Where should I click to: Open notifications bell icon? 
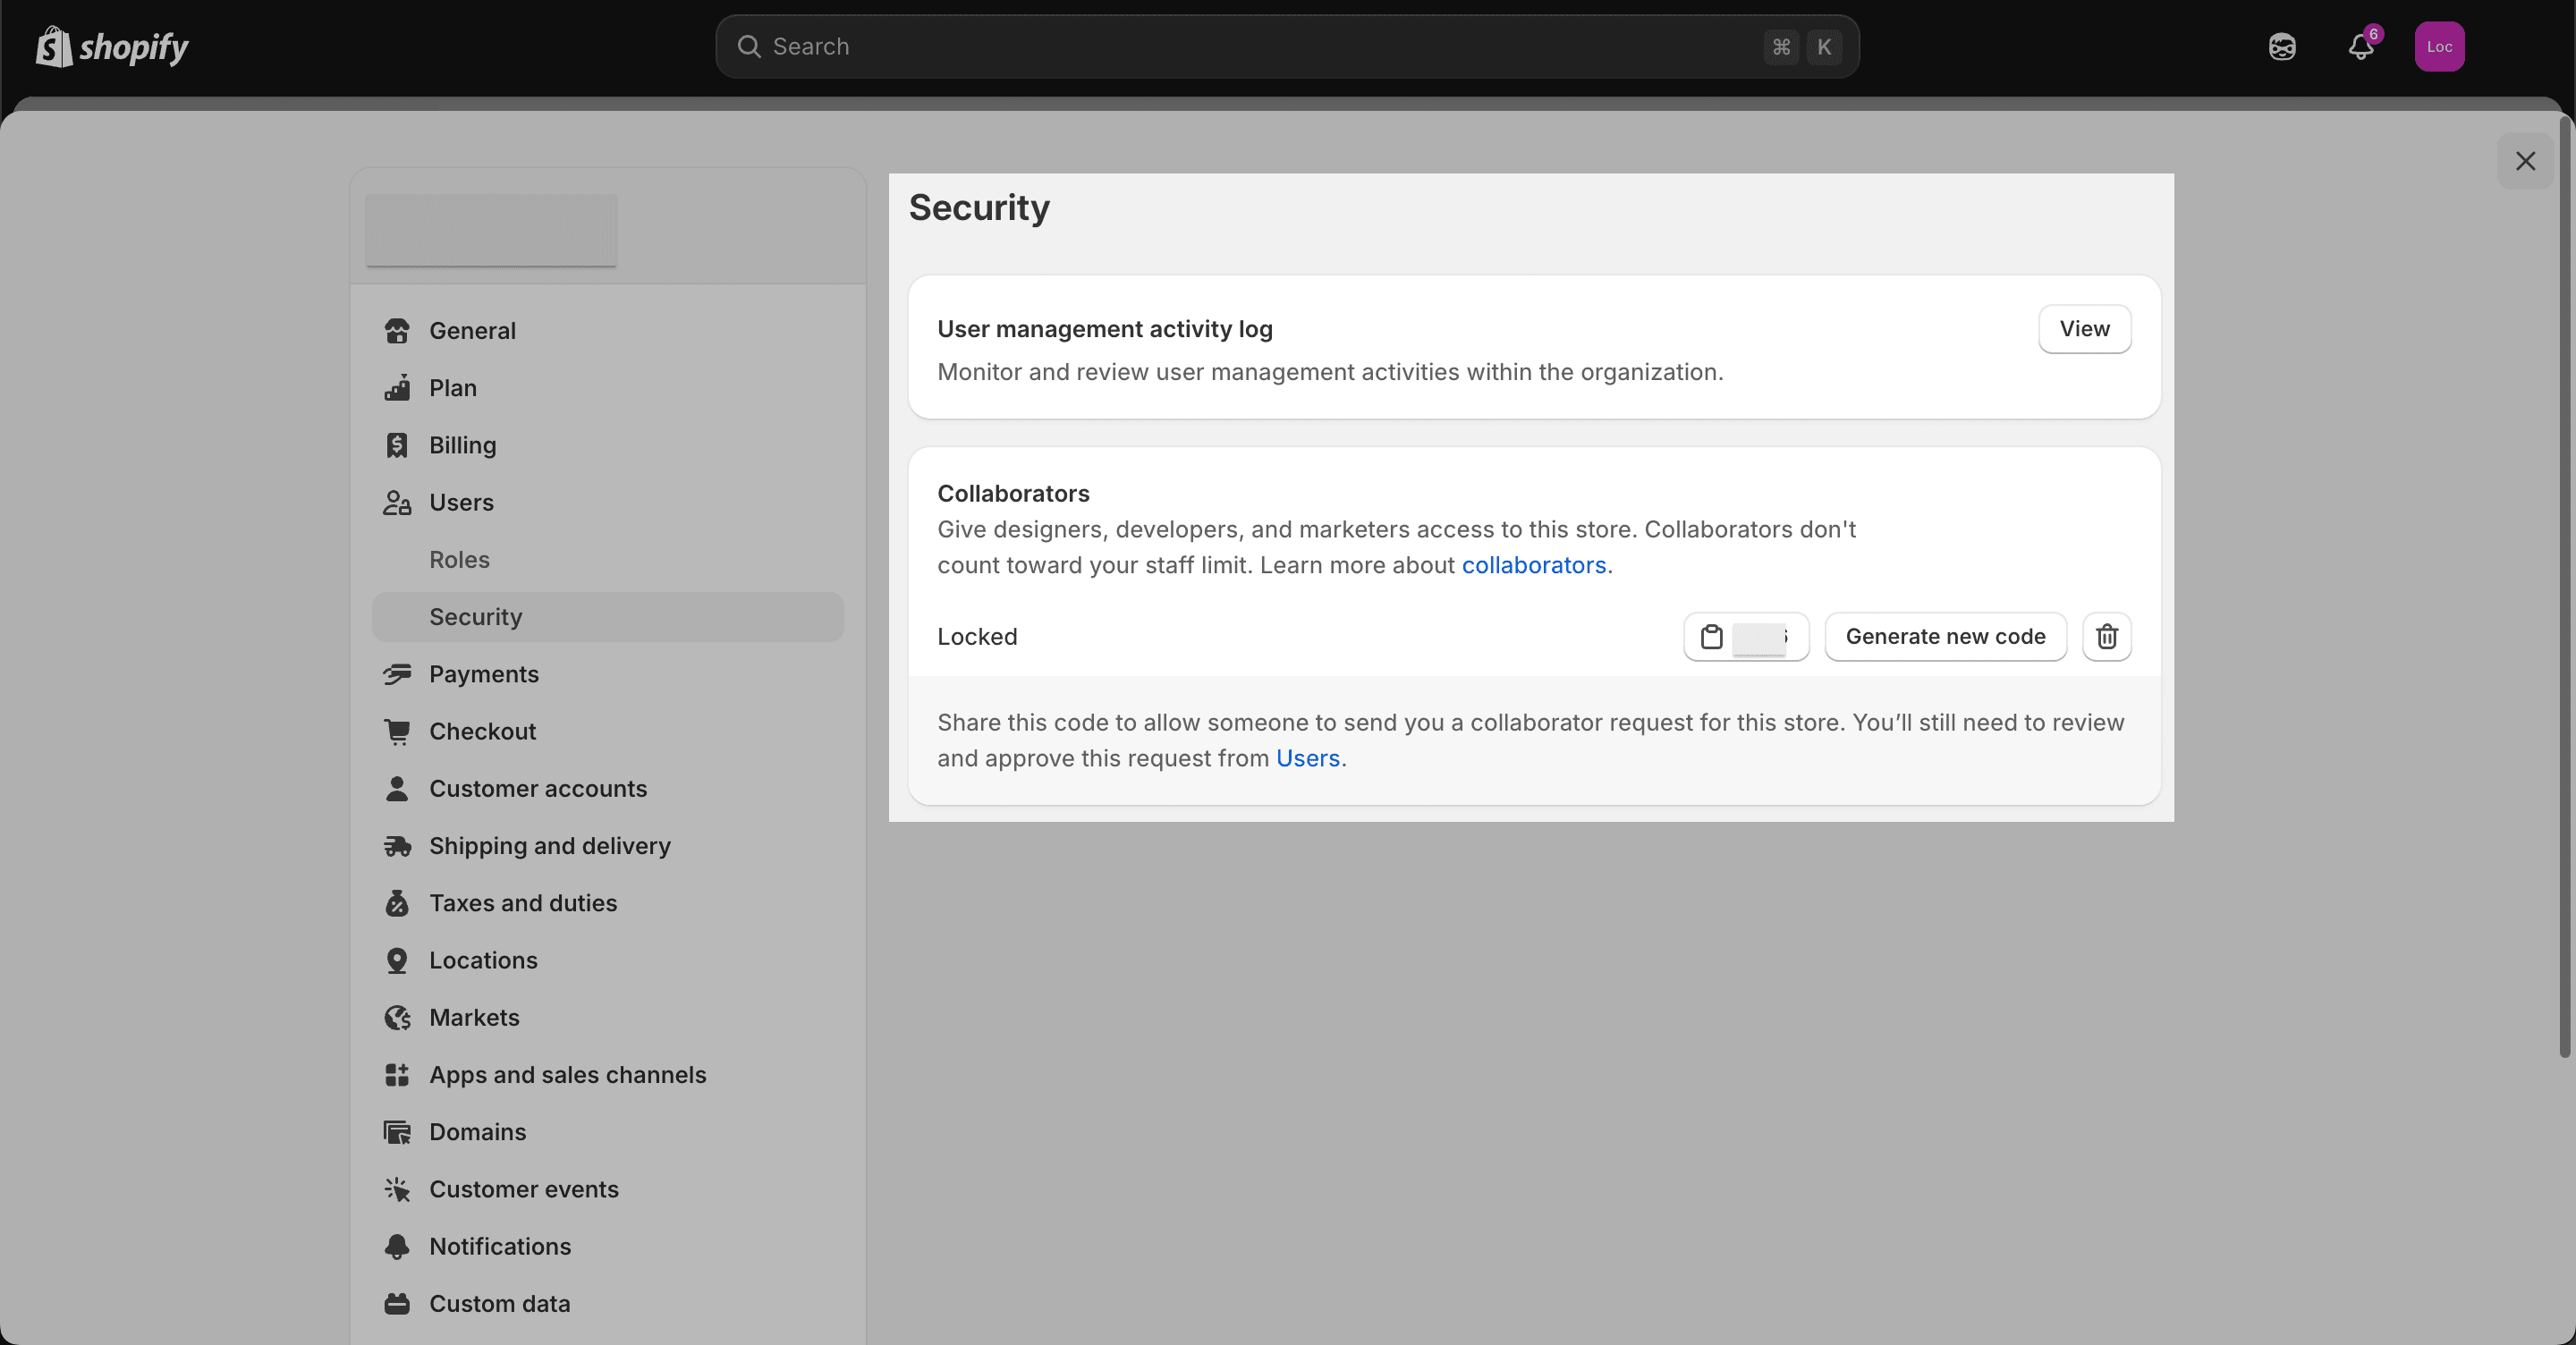coord(2361,46)
